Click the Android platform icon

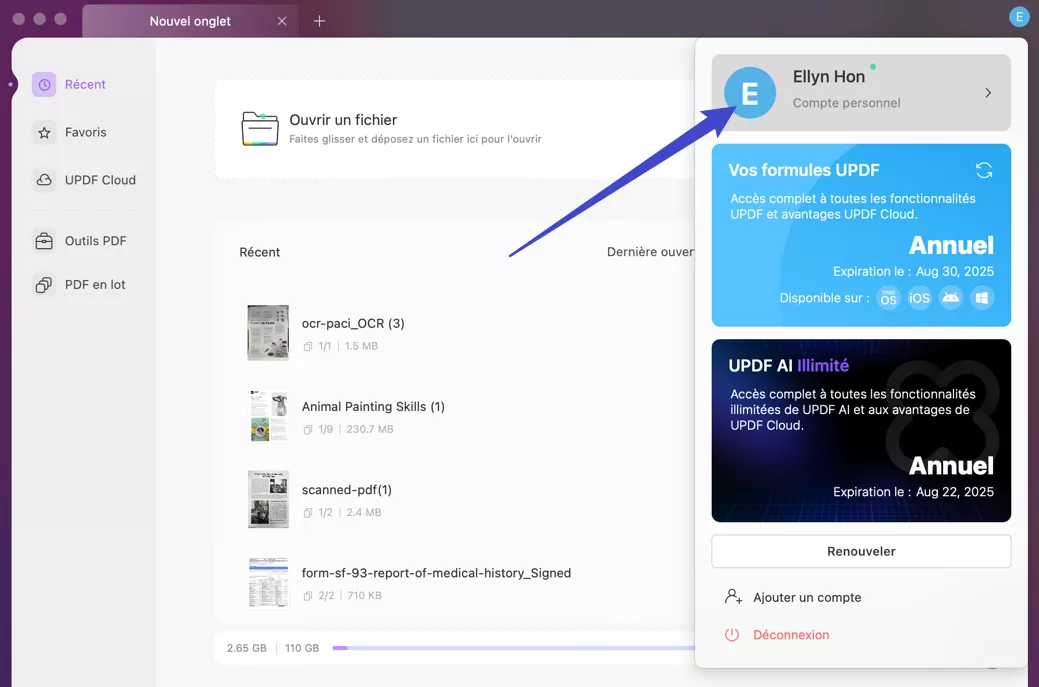point(951,298)
